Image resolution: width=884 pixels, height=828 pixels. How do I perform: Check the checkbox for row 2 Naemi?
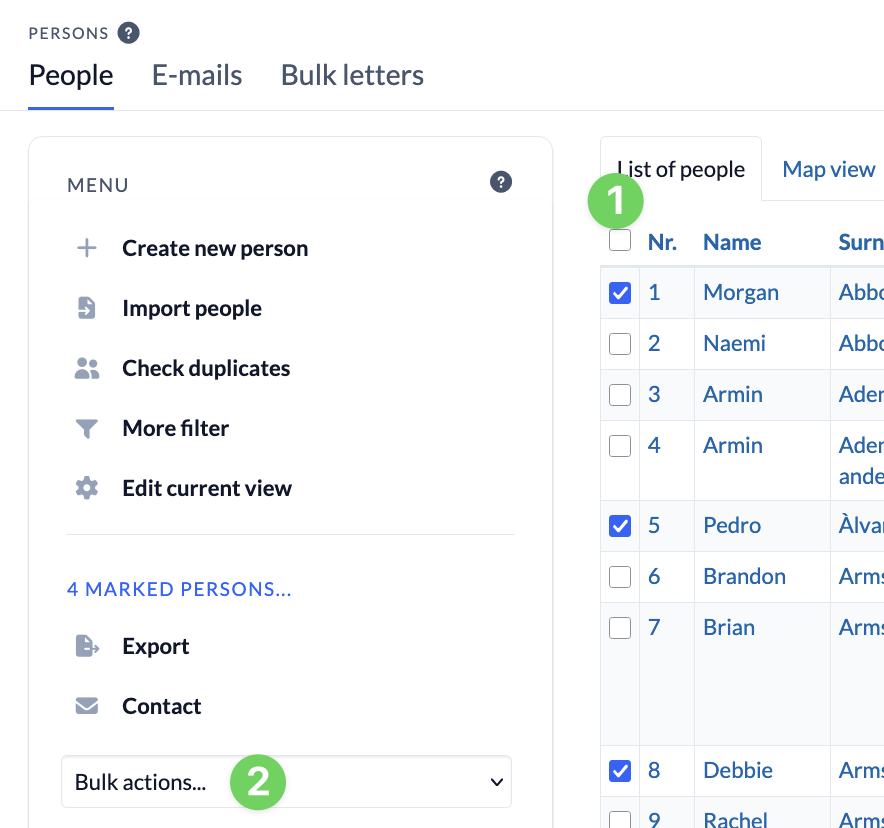(x=620, y=344)
